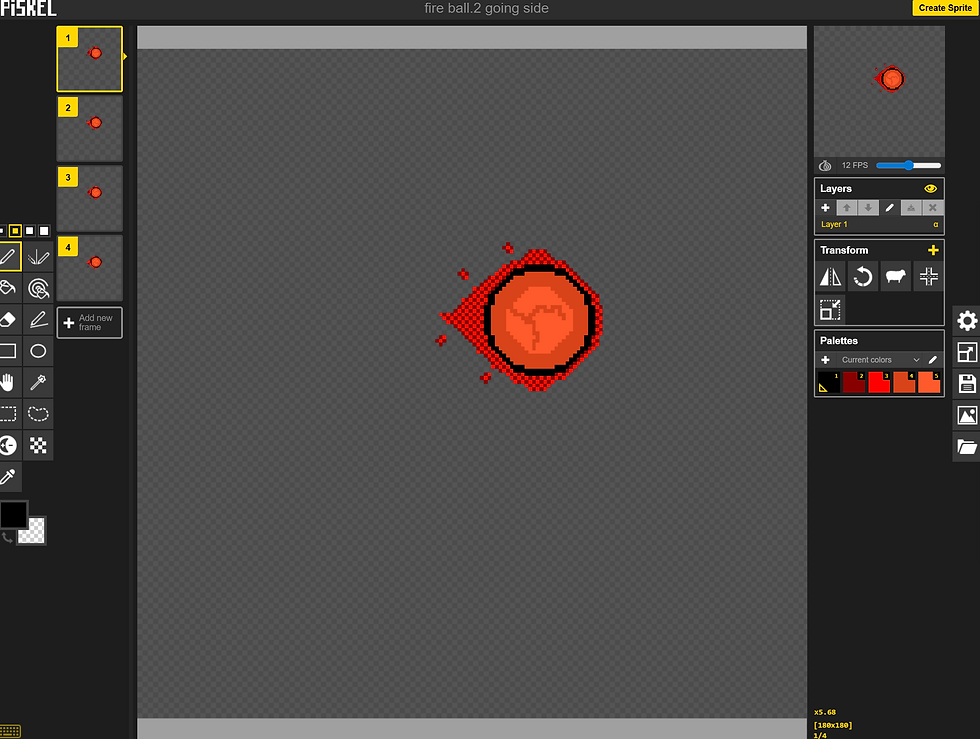
Task: Set second pen size (selected)
Action: (15, 231)
